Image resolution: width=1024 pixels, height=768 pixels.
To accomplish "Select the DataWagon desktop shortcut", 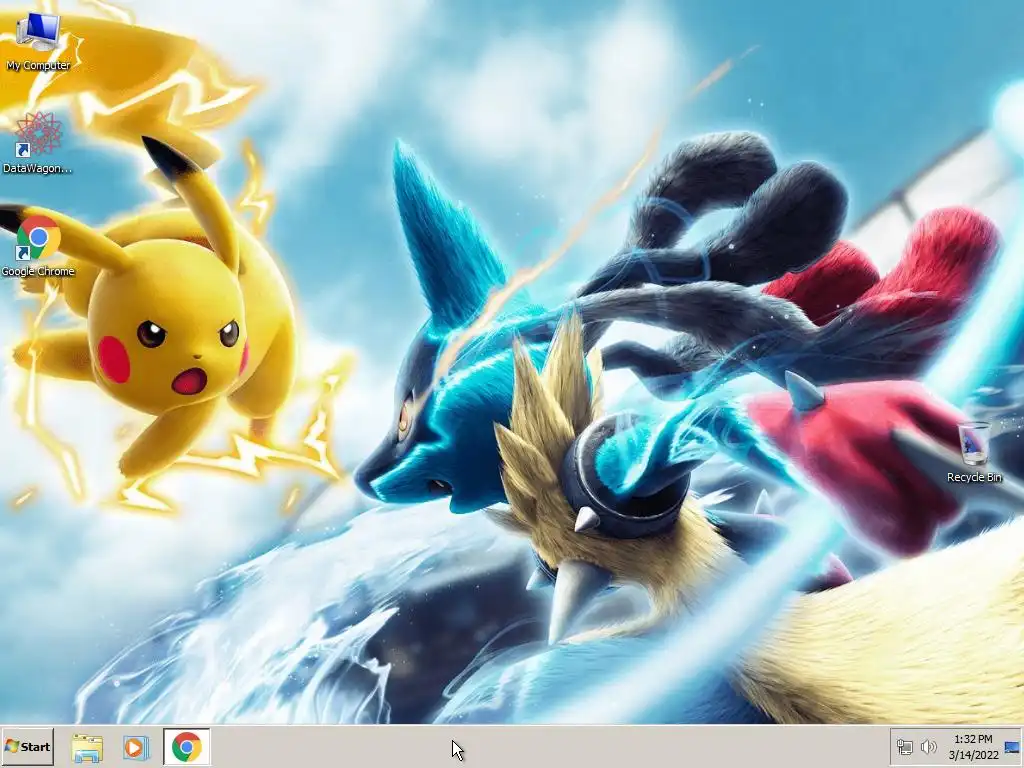I will [x=38, y=143].
